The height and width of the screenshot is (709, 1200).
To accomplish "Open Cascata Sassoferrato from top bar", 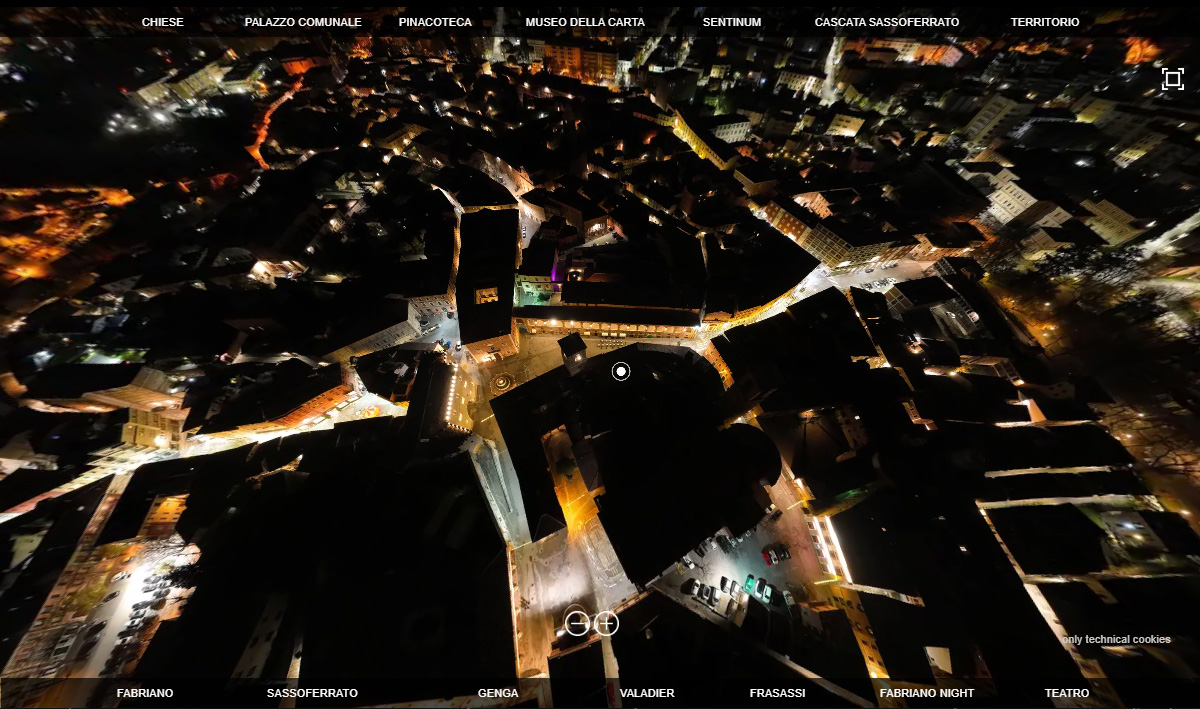I will coord(886,22).
